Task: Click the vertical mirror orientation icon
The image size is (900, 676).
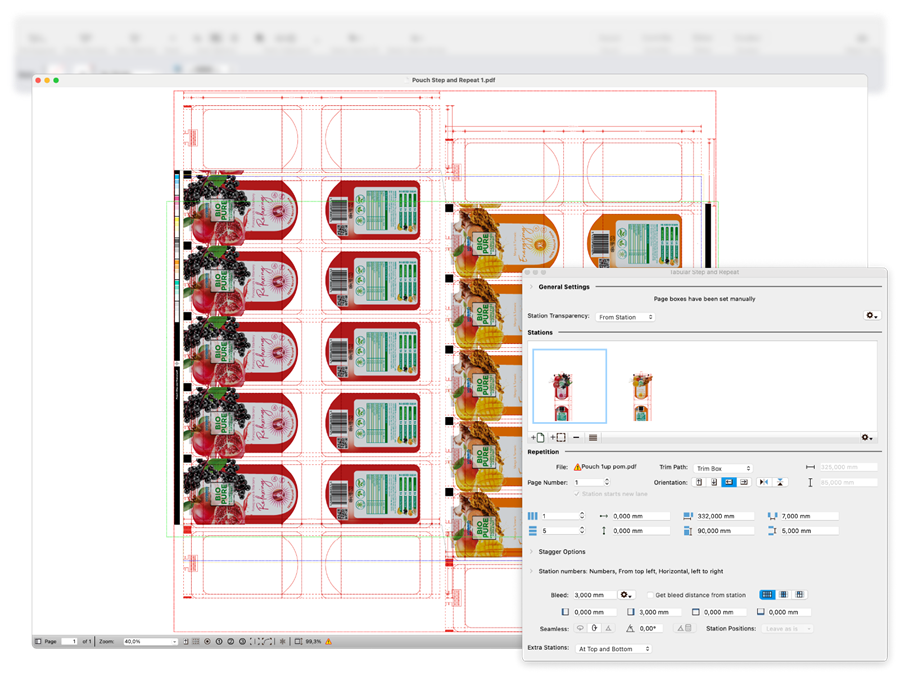Action: tap(780, 482)
